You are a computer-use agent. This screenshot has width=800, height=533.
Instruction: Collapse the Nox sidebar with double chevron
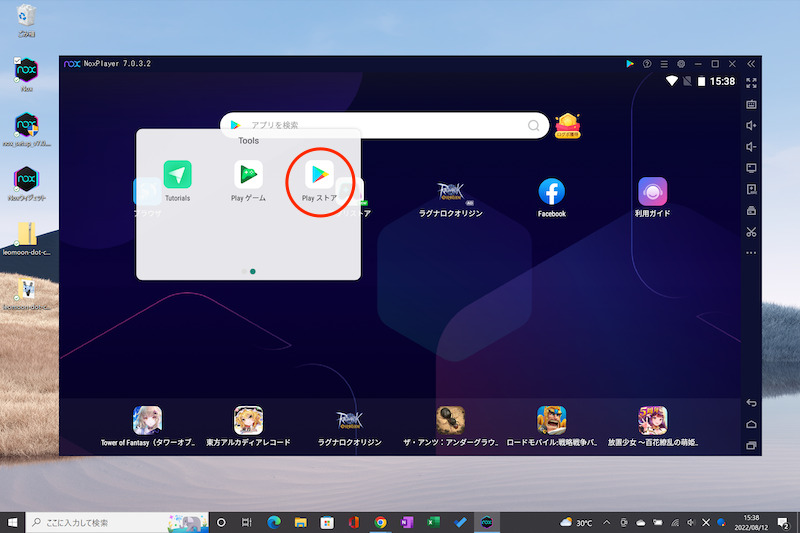(x=751, y=63)
